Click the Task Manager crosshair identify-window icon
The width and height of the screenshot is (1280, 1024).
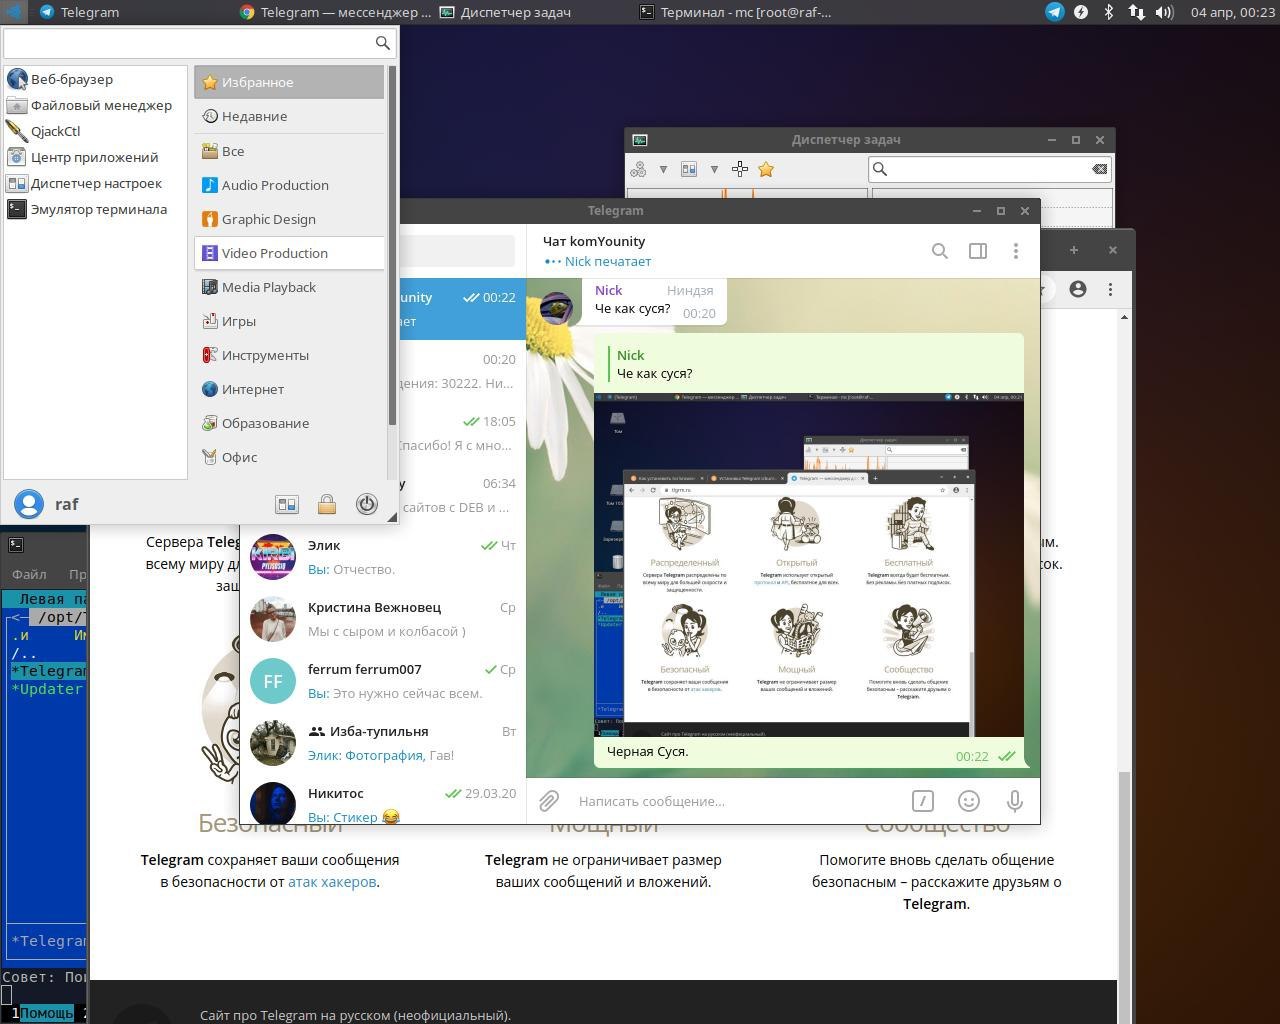[740, 169]
